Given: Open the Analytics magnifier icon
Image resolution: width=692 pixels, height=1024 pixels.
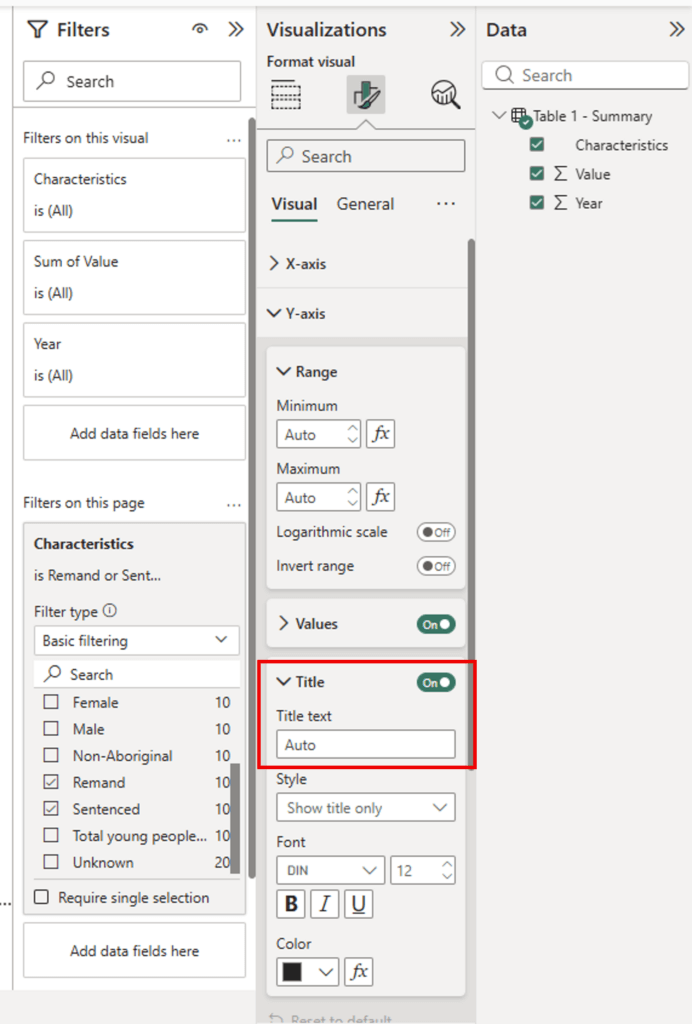Looking at the screenshot, I should click(445, 95).
